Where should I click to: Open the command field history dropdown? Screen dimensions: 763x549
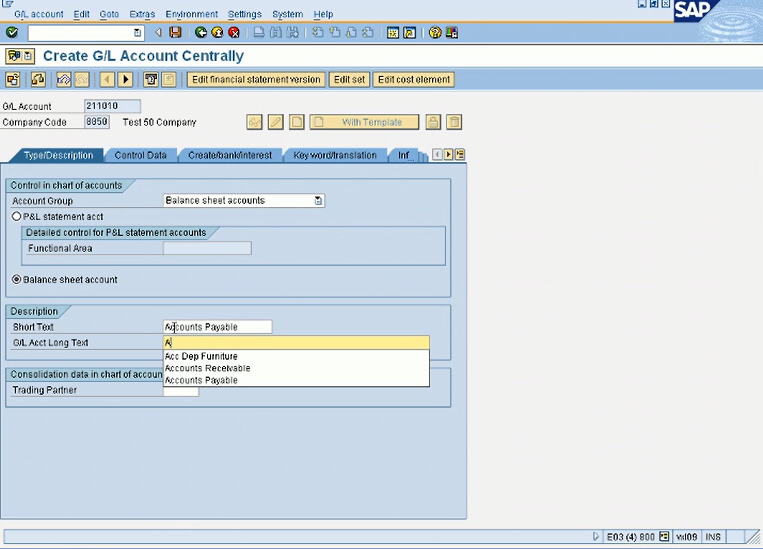[138, 33]
